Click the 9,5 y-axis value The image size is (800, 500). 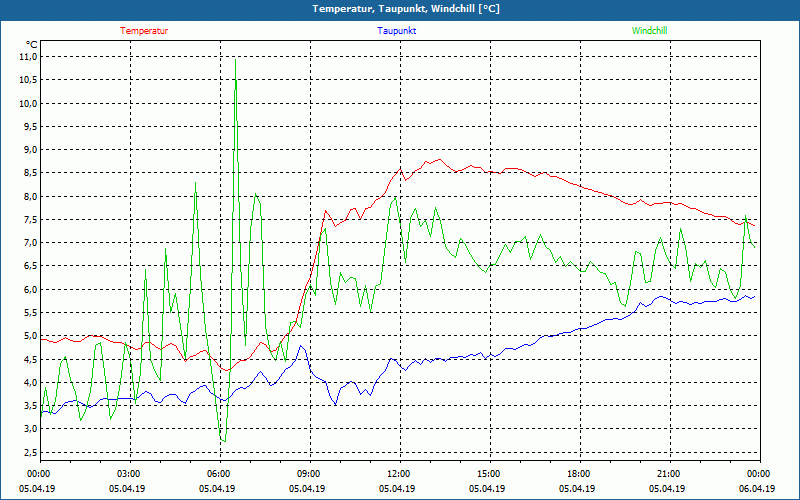[31, 127]
